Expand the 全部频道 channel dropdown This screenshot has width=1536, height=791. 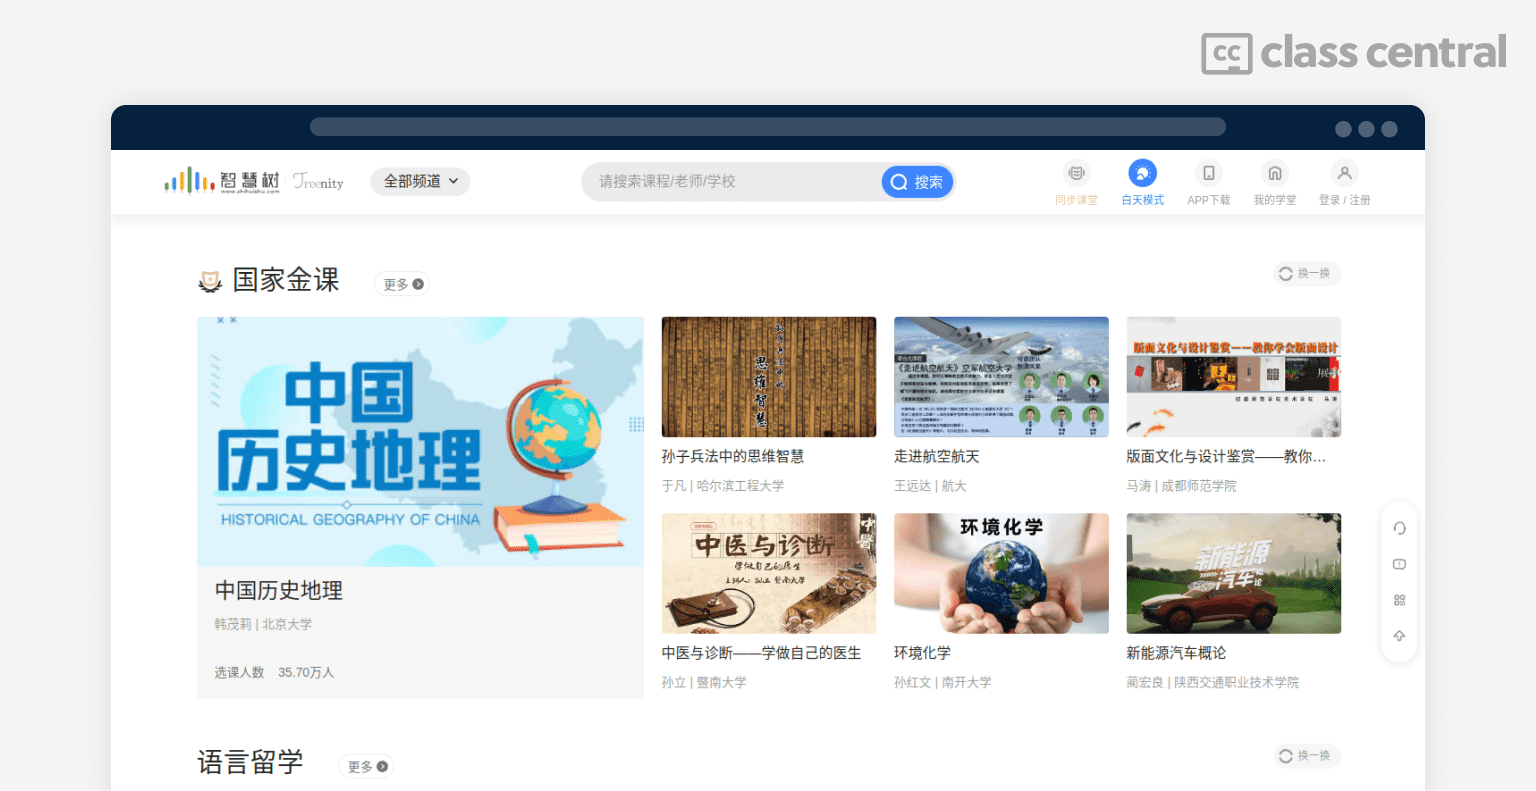point(420,181)
